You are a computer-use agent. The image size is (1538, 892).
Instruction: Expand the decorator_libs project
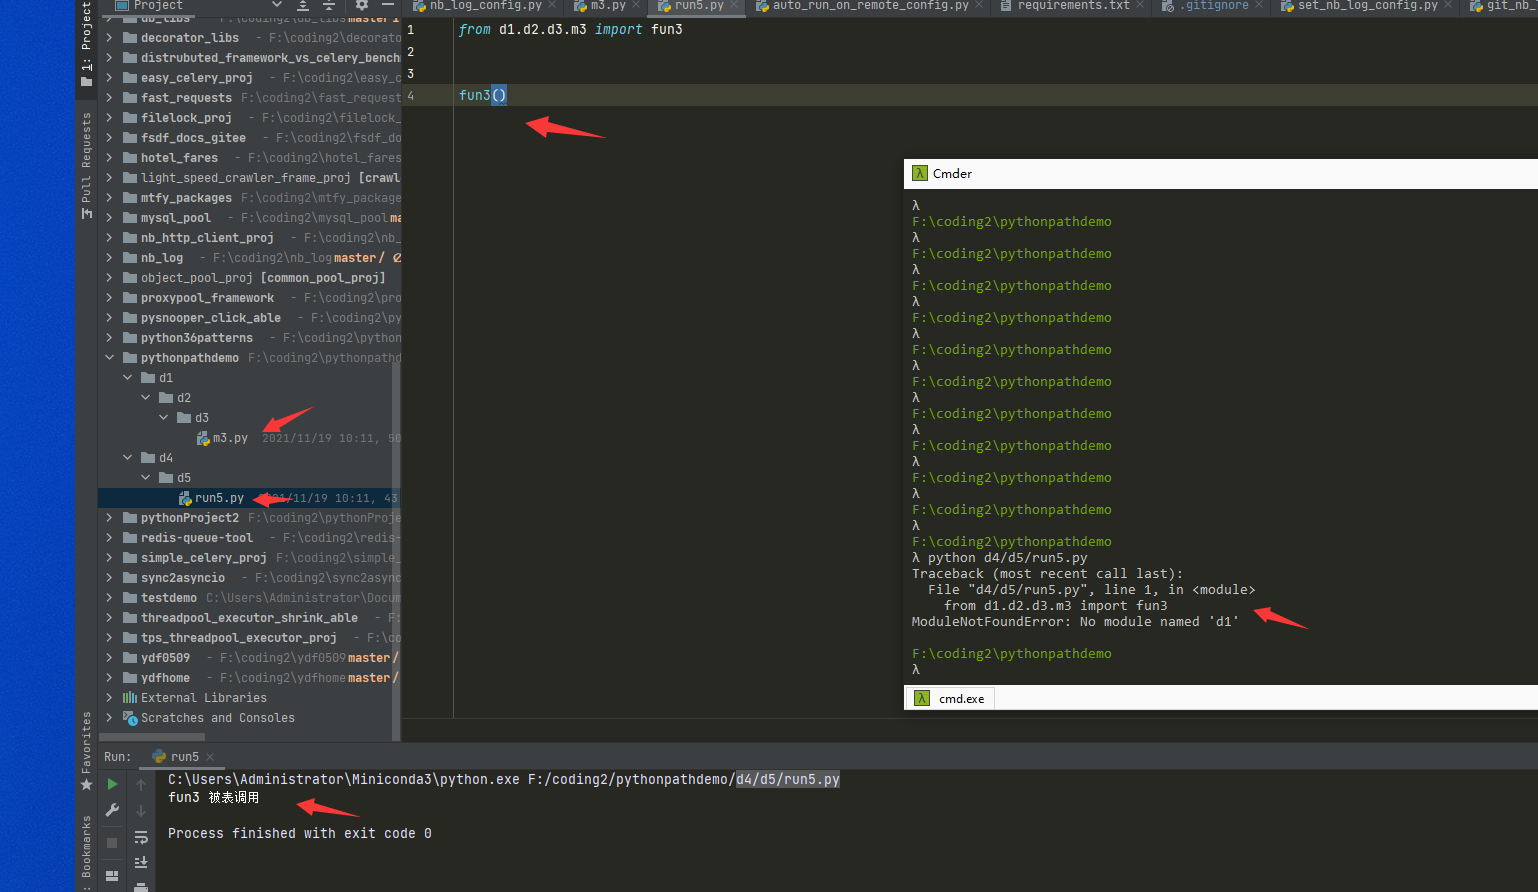(x=109, y=38)
